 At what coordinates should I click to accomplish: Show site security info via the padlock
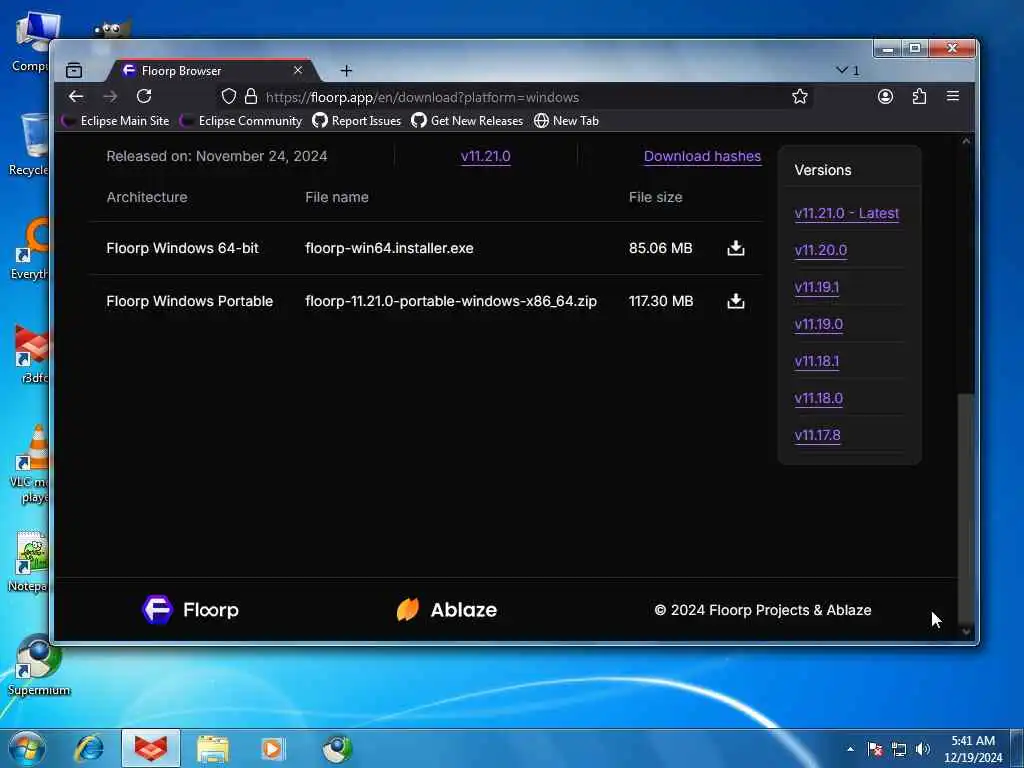click(251, 97)
